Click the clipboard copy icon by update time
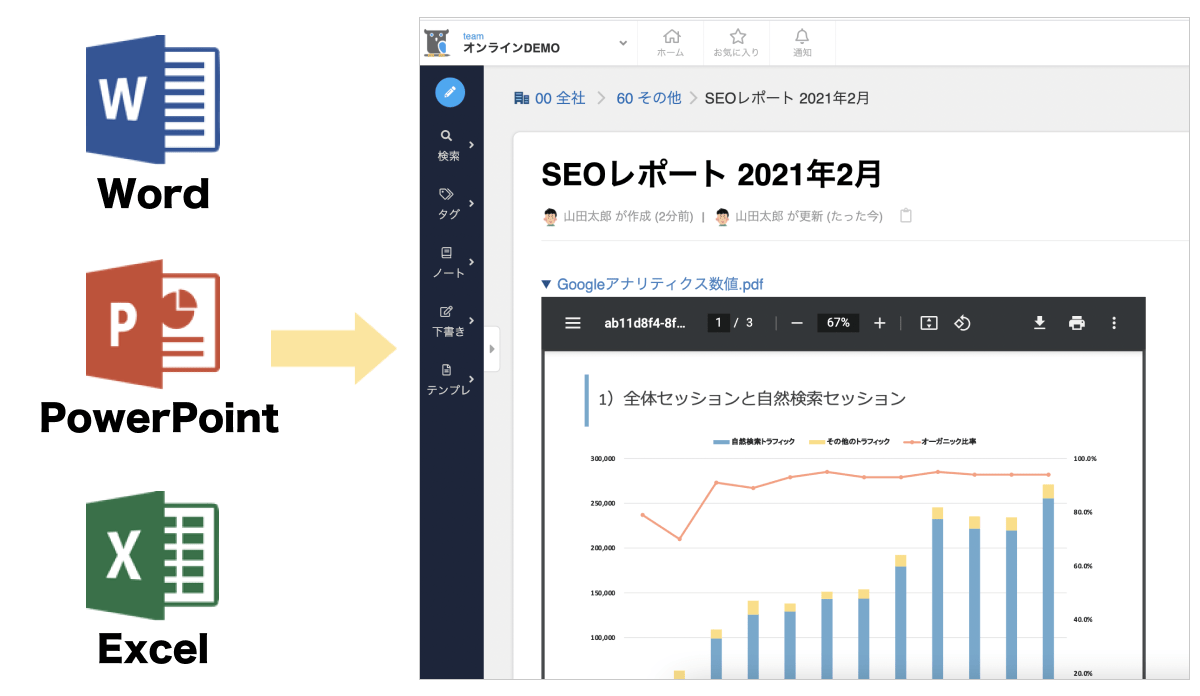This screenshot has width=1200, height=696. (x=905, y=215)
